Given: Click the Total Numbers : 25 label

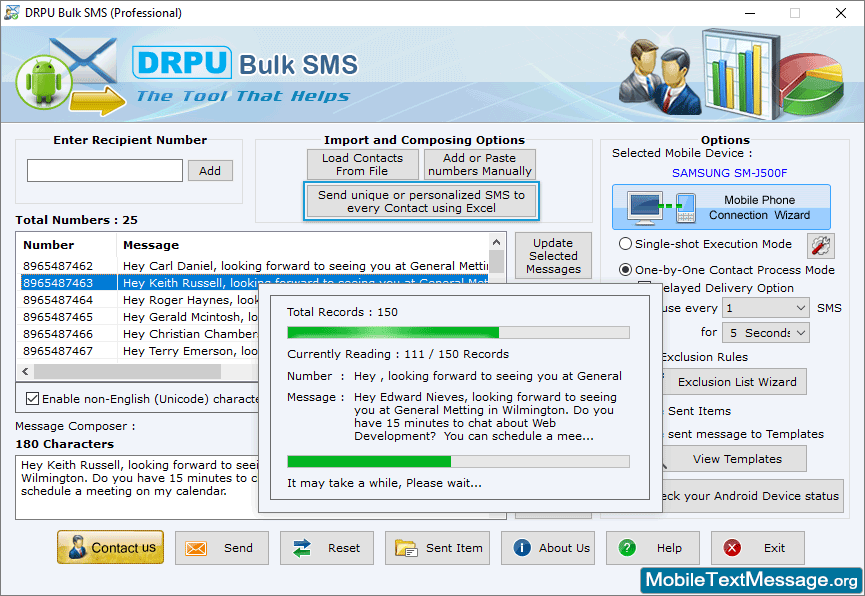Looking at the screenshot, I should tap(76, 220).
